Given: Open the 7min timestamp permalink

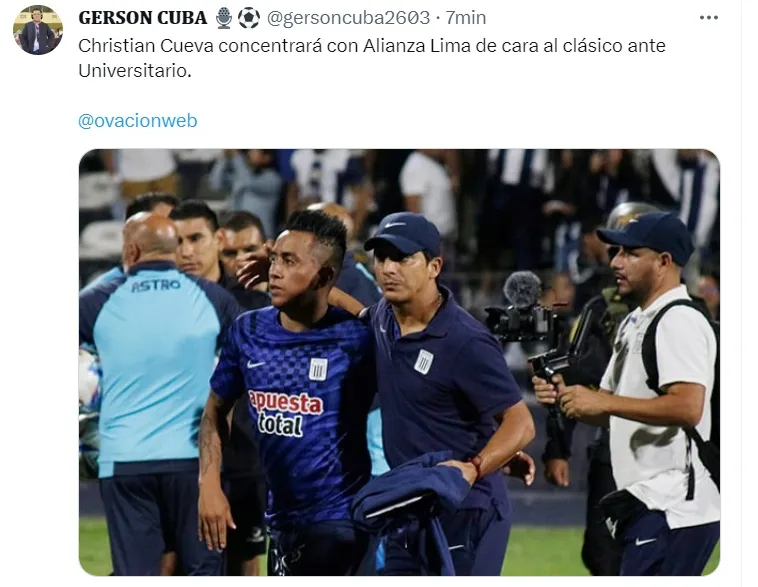Looking at the screenshot, I should [x=466, y=18].
